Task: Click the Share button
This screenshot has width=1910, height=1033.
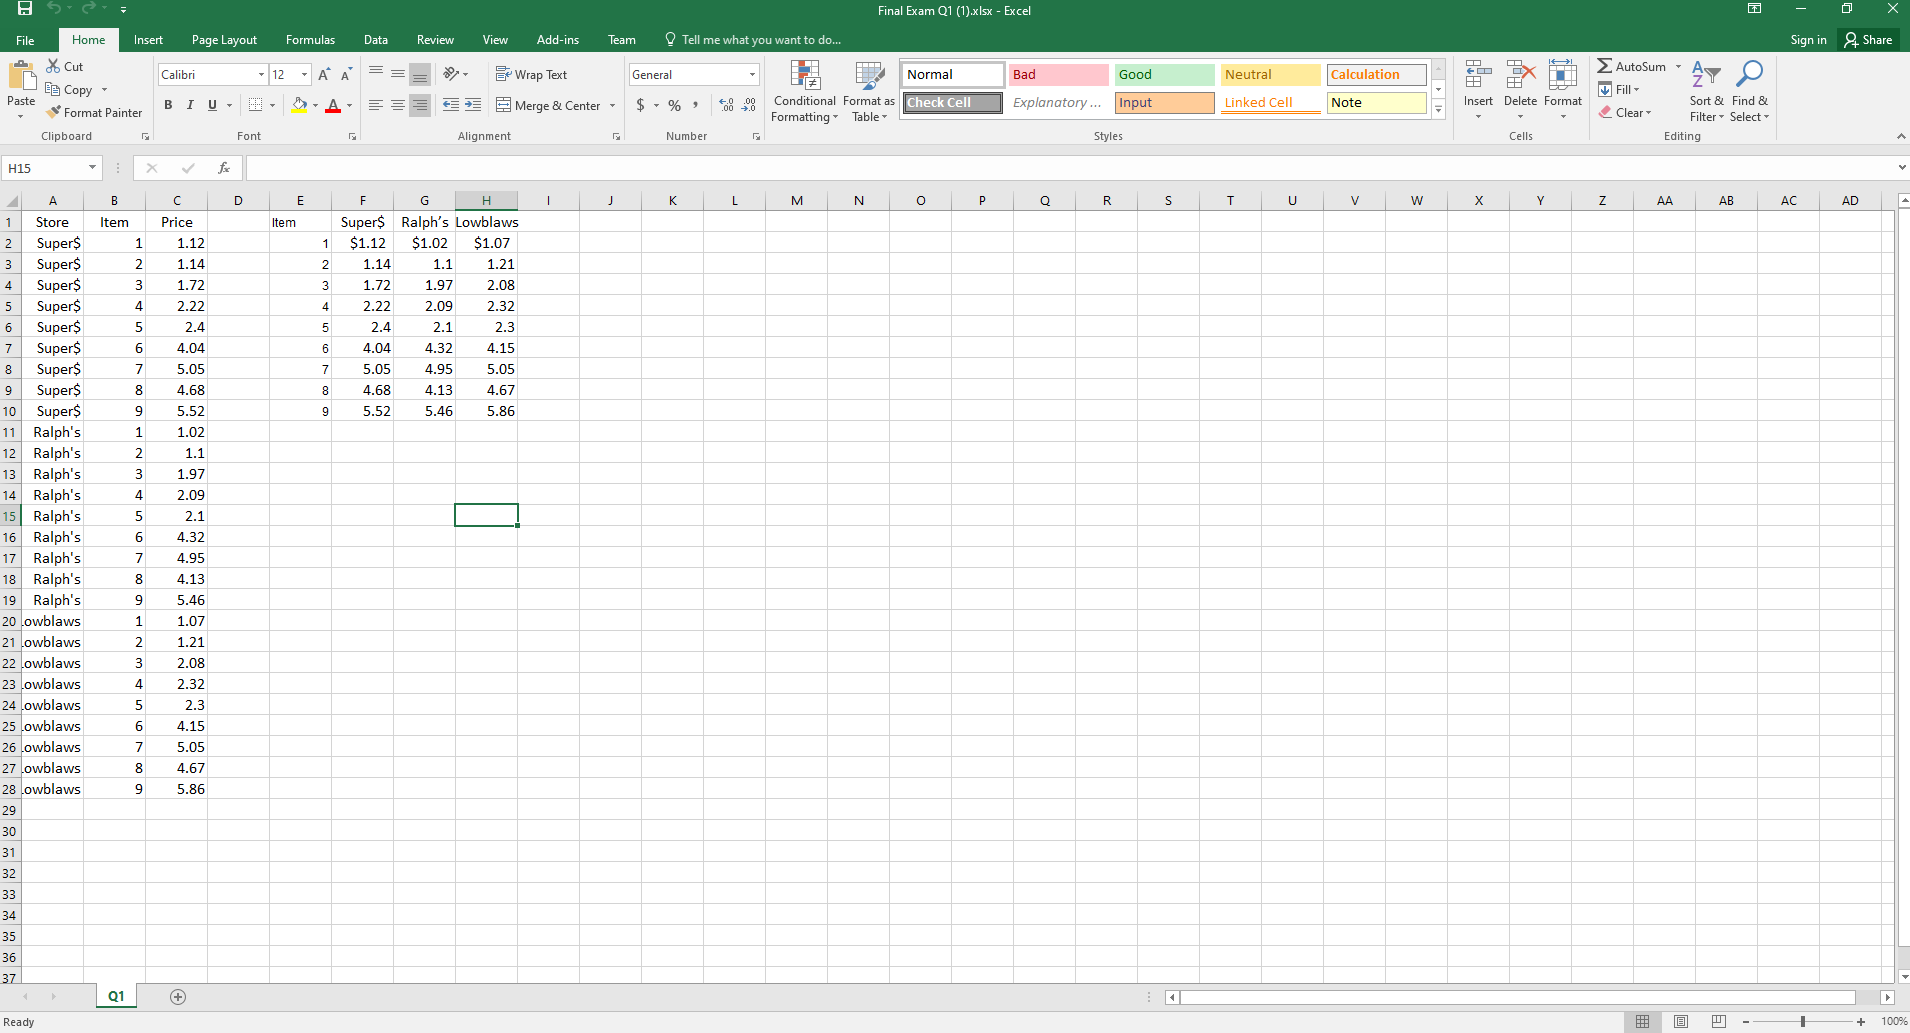Action: tap(1868, 40)
